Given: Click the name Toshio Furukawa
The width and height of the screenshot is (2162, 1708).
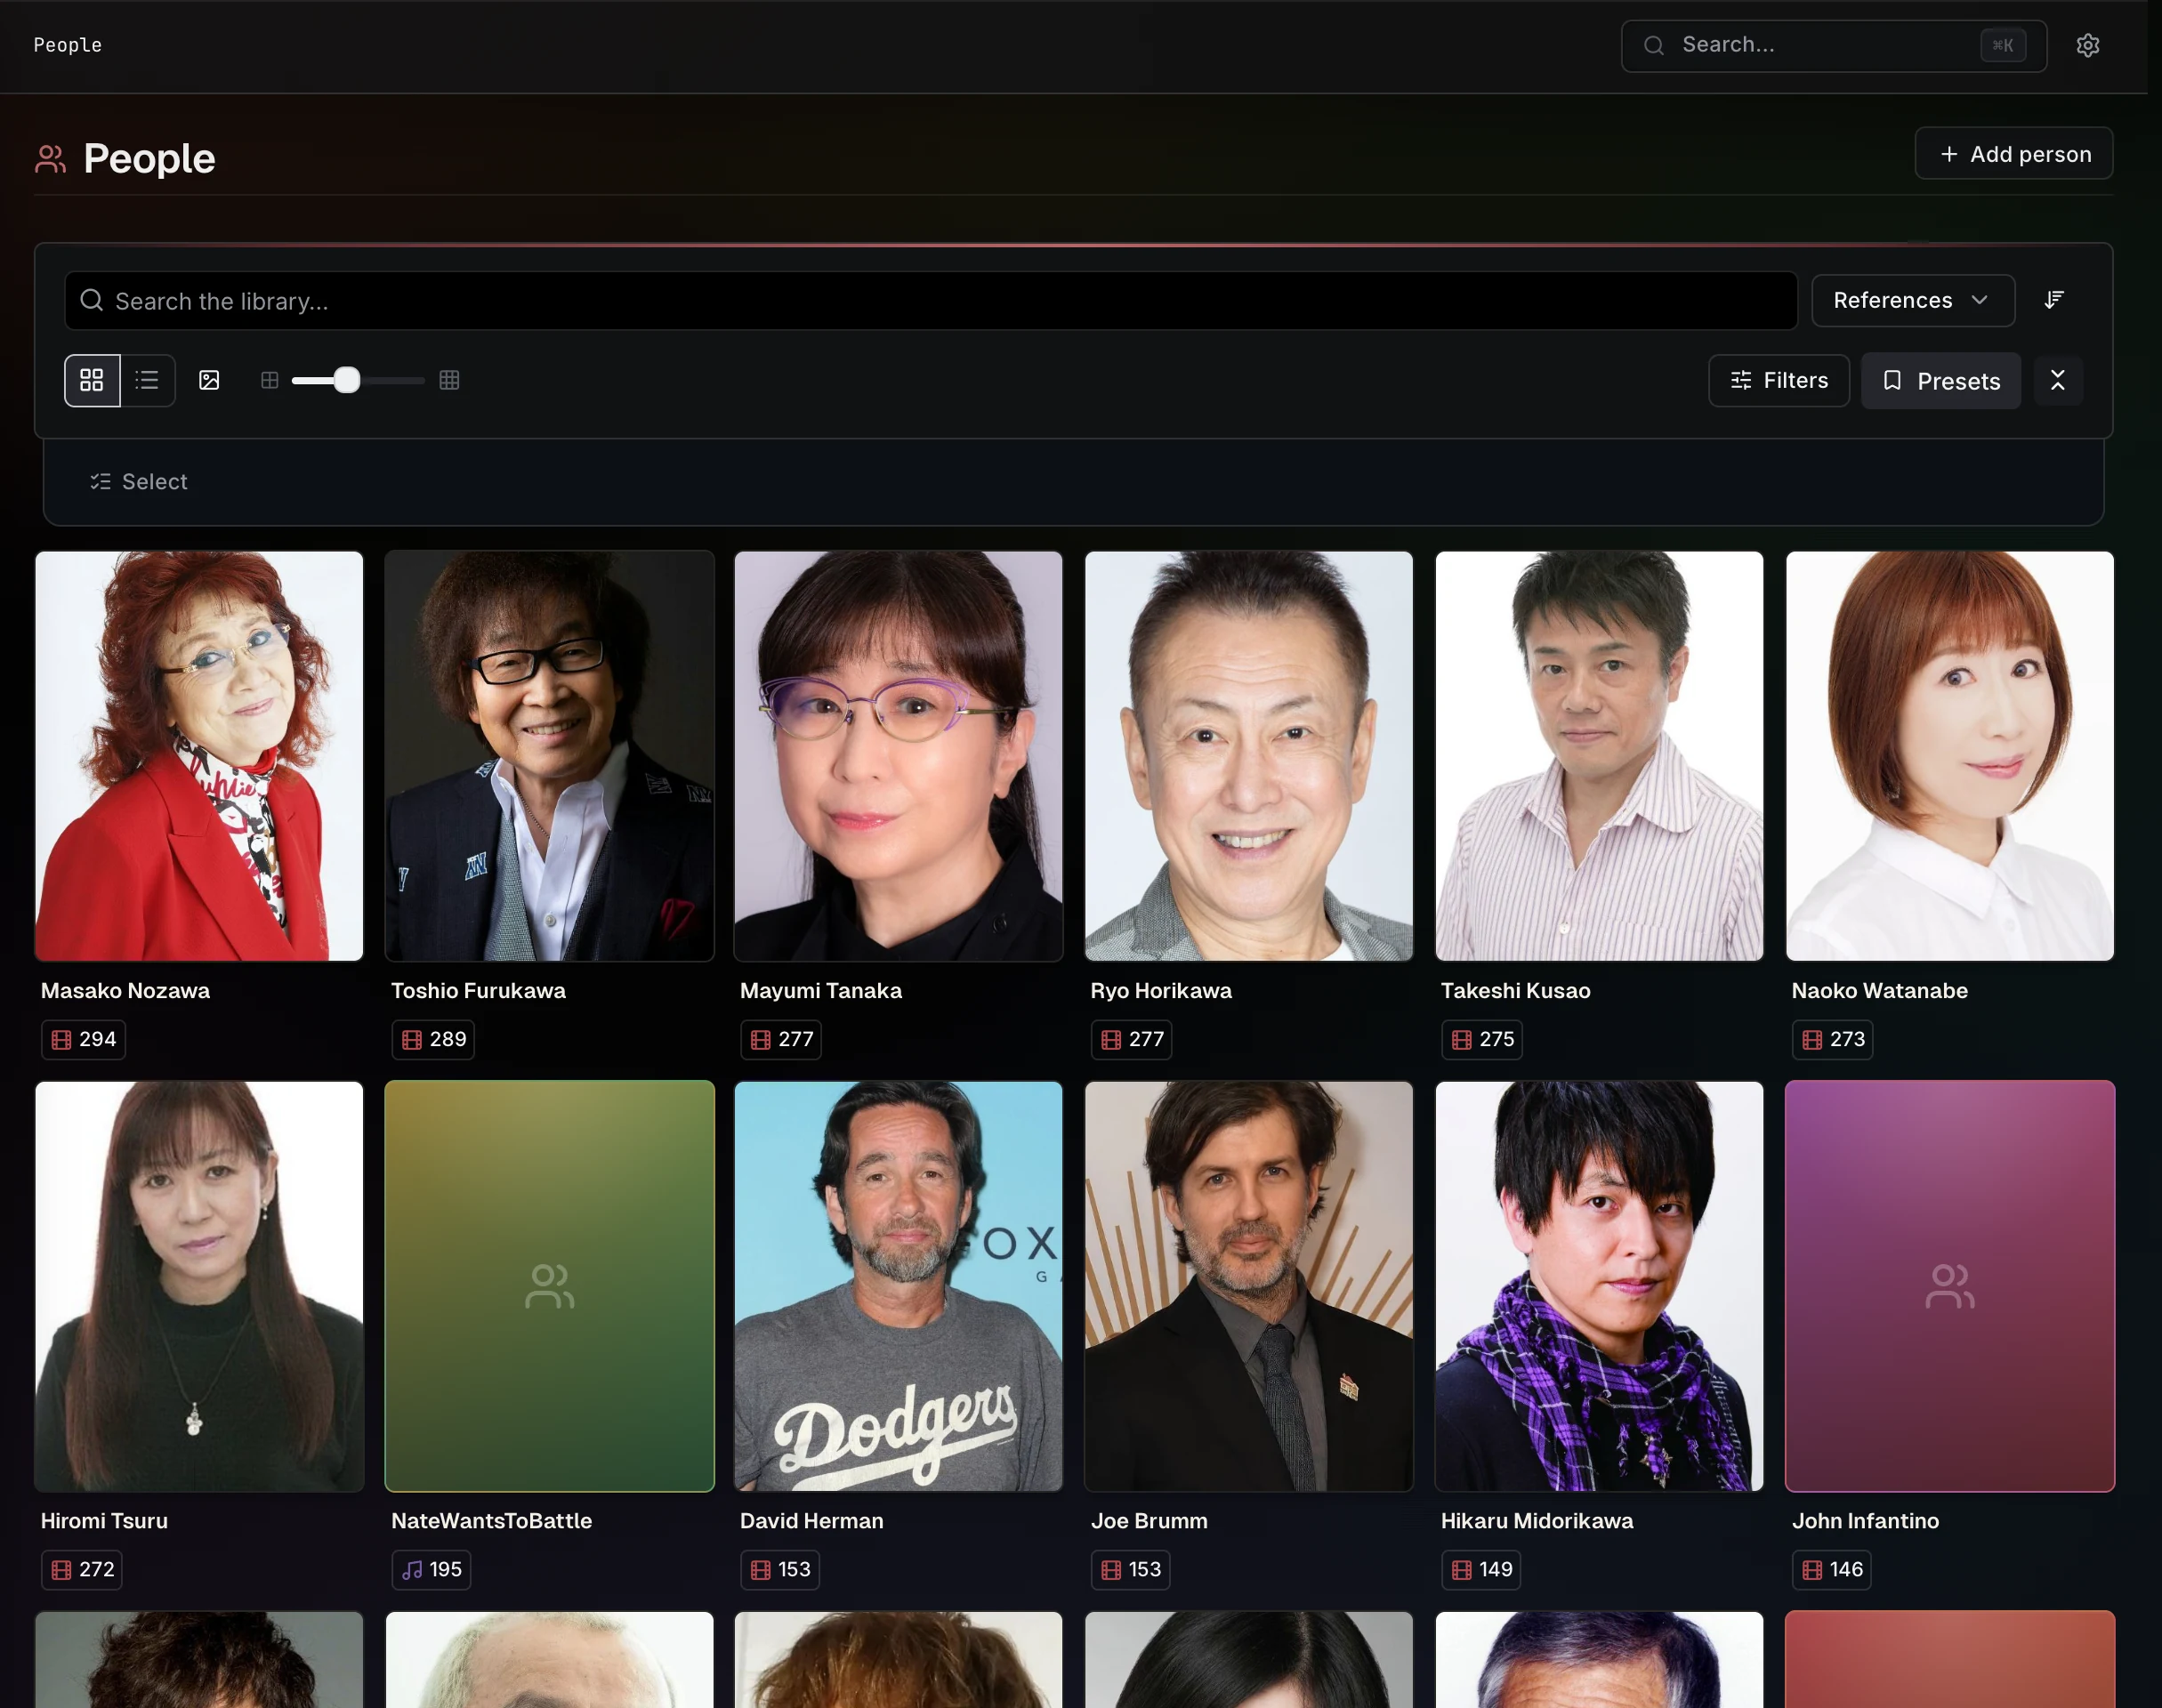Looking at the screenshot, I should 478,990.
